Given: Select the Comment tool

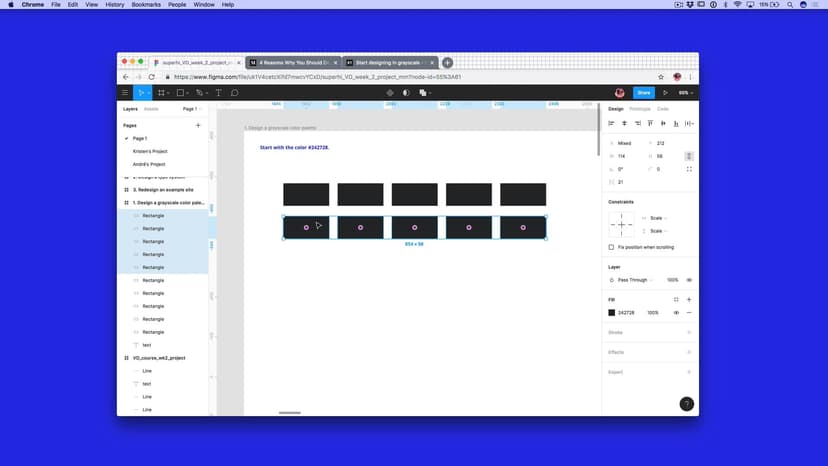Looking at the screenshot, I should click(x=235, y=93).
